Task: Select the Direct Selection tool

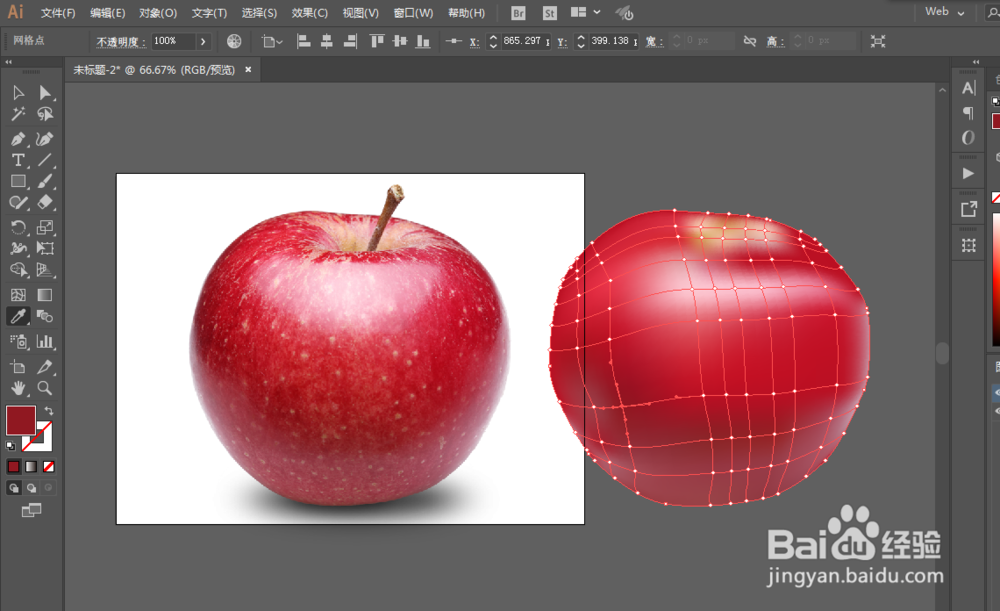Action: 45,93
